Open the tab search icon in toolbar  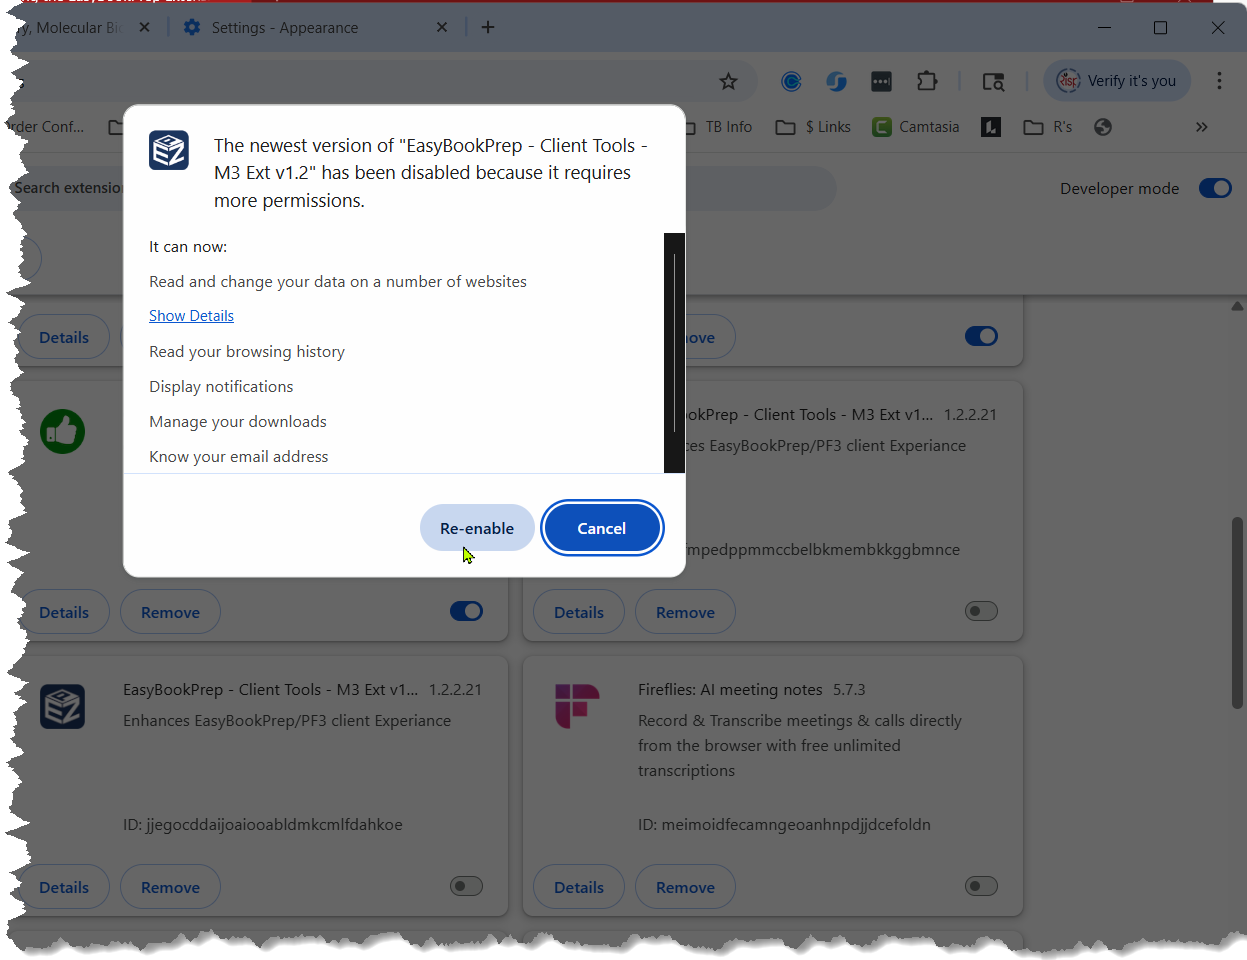click(993, 81)
